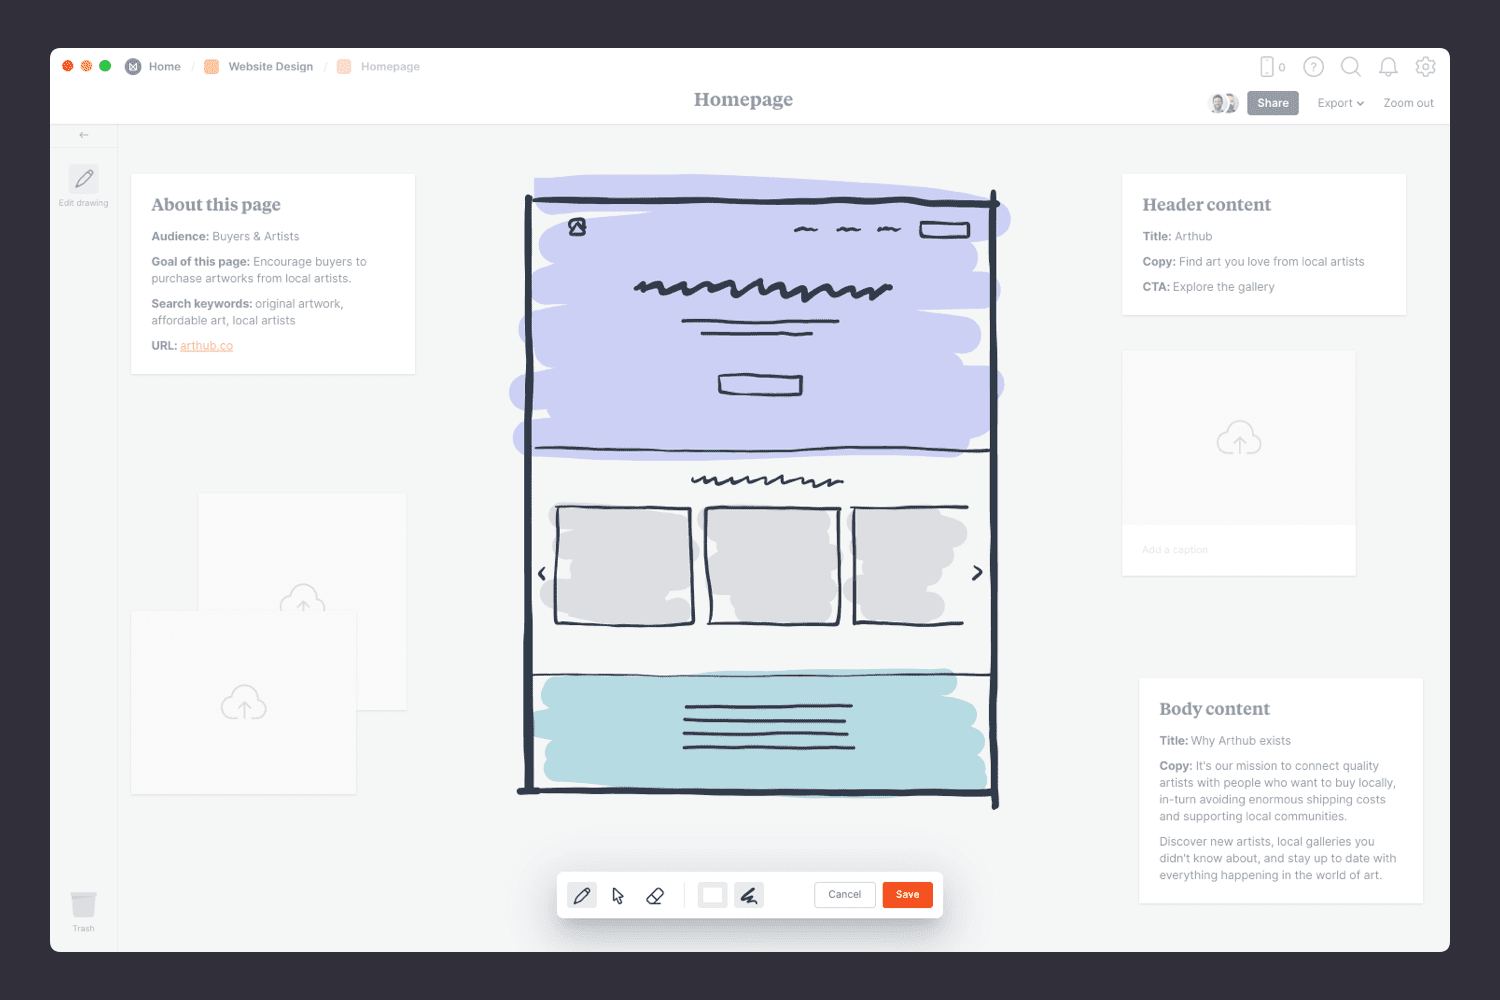This screenshot has width=1500, height=1000.
Task: Toggle Edit drawing mode in the left sidebar
Action: tap(84, 180)
